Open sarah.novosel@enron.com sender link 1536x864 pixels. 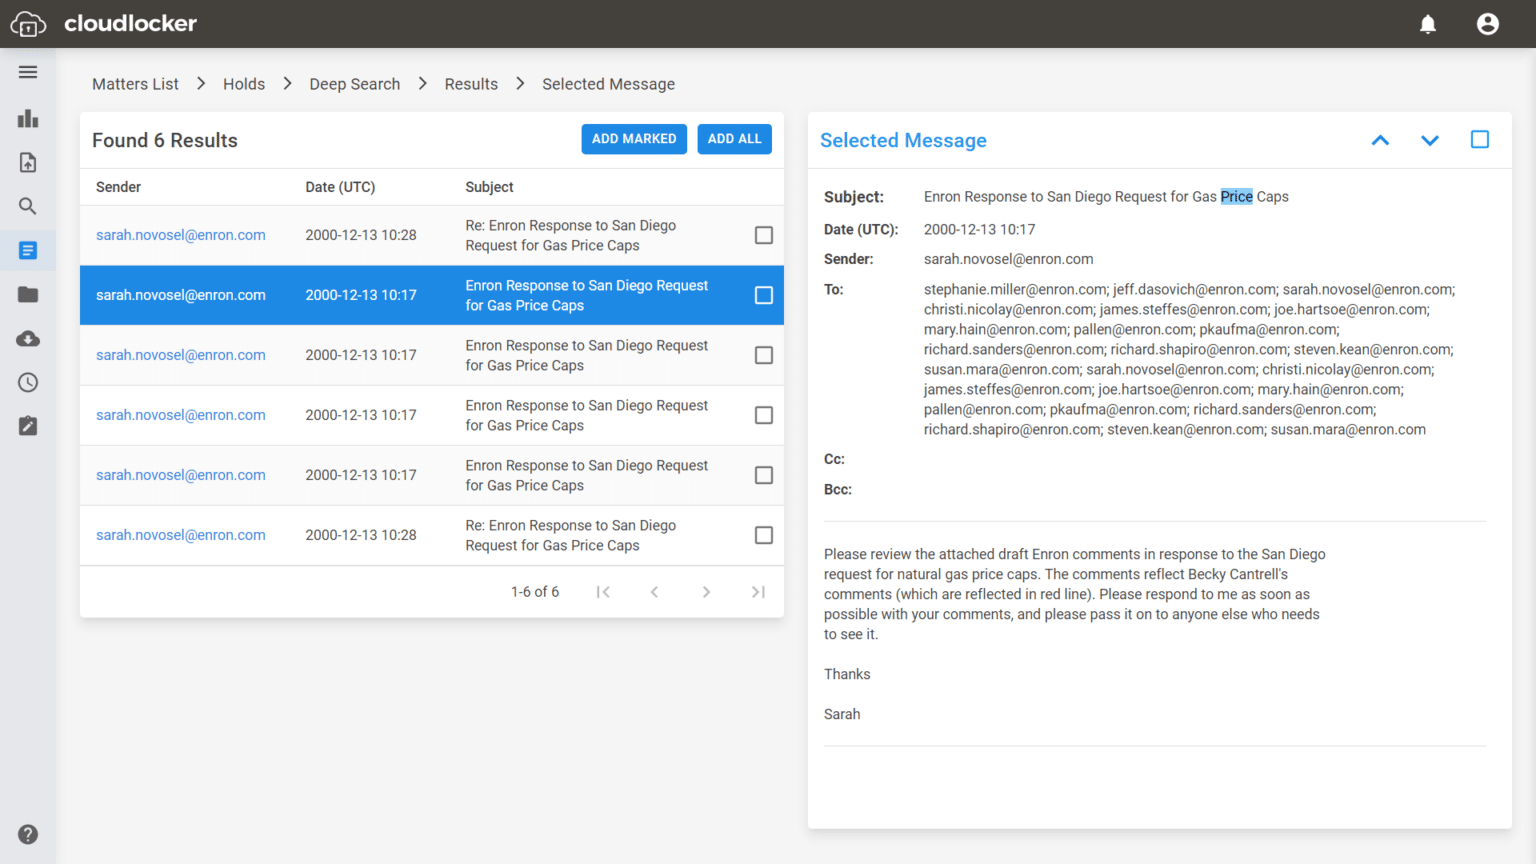coord(180,234)
